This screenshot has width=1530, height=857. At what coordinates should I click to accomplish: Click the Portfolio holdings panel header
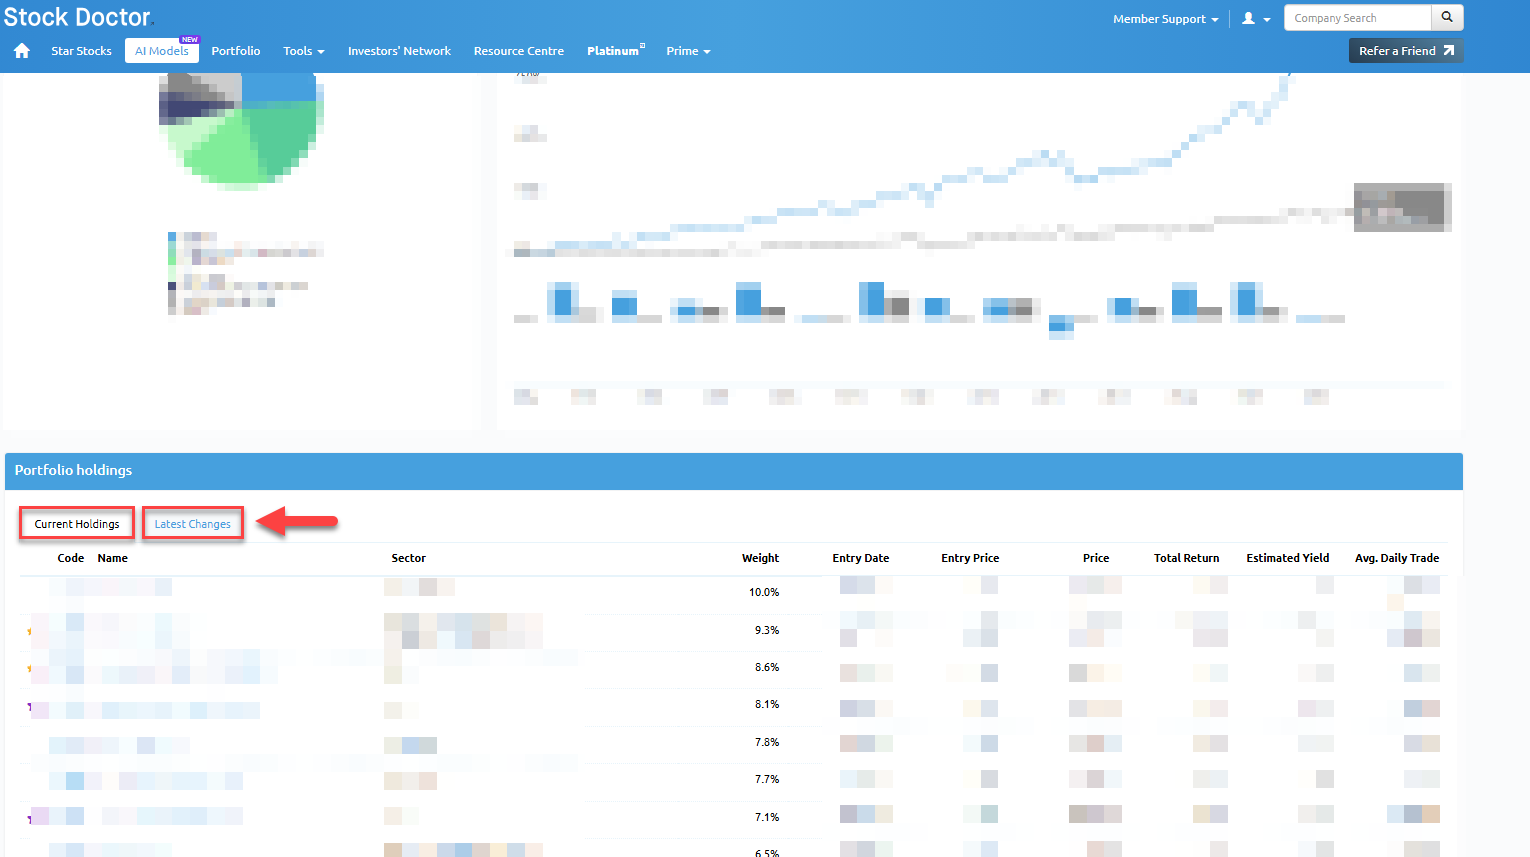(x=734, y=471)
